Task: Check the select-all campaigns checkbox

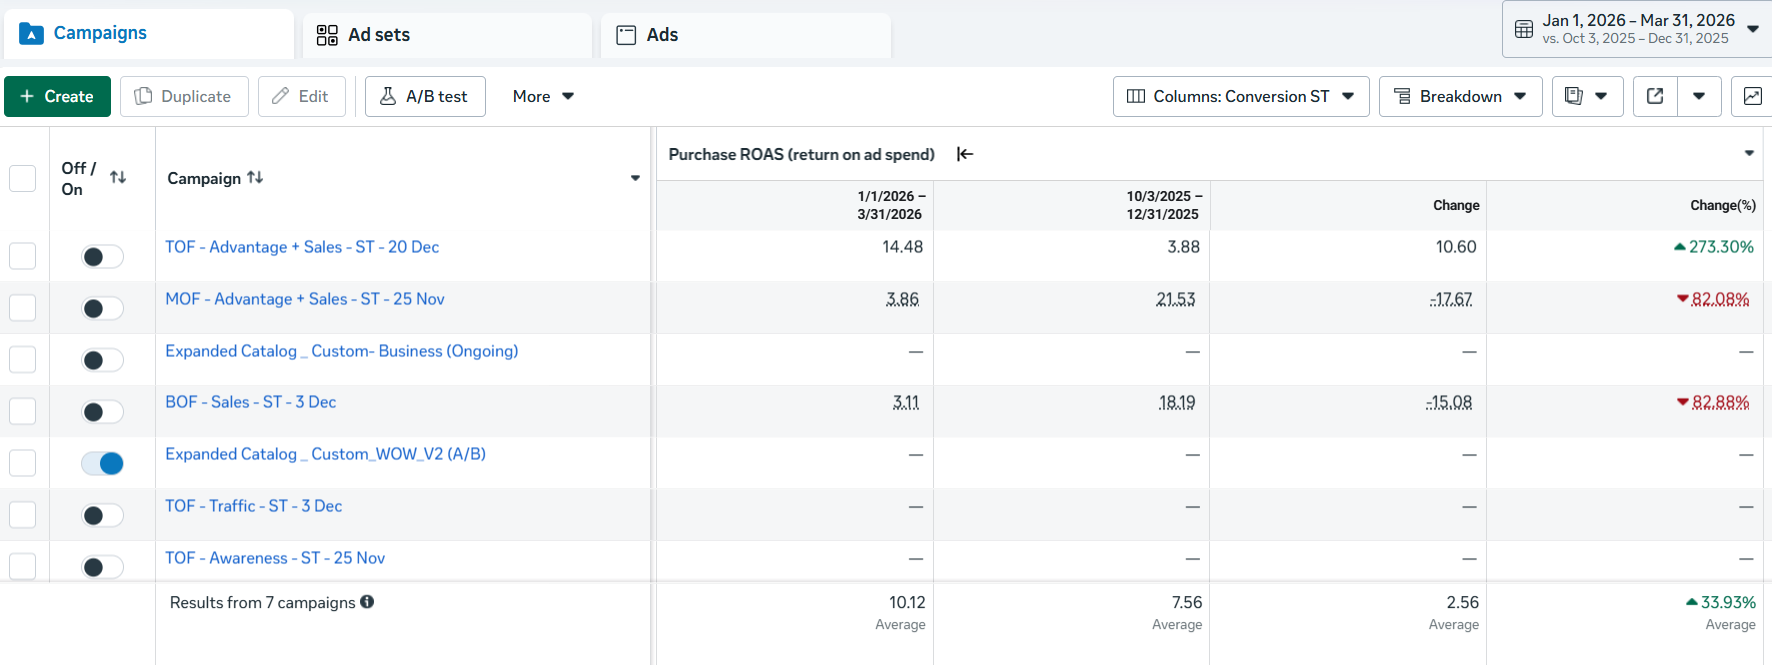Action: [22, 178]
